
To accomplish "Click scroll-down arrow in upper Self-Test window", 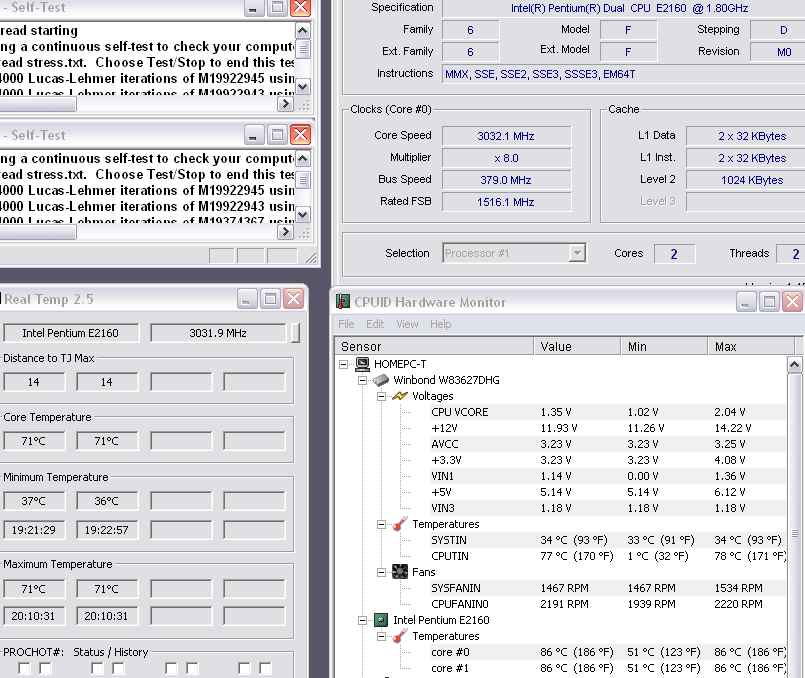I will [x=303, y=86].
